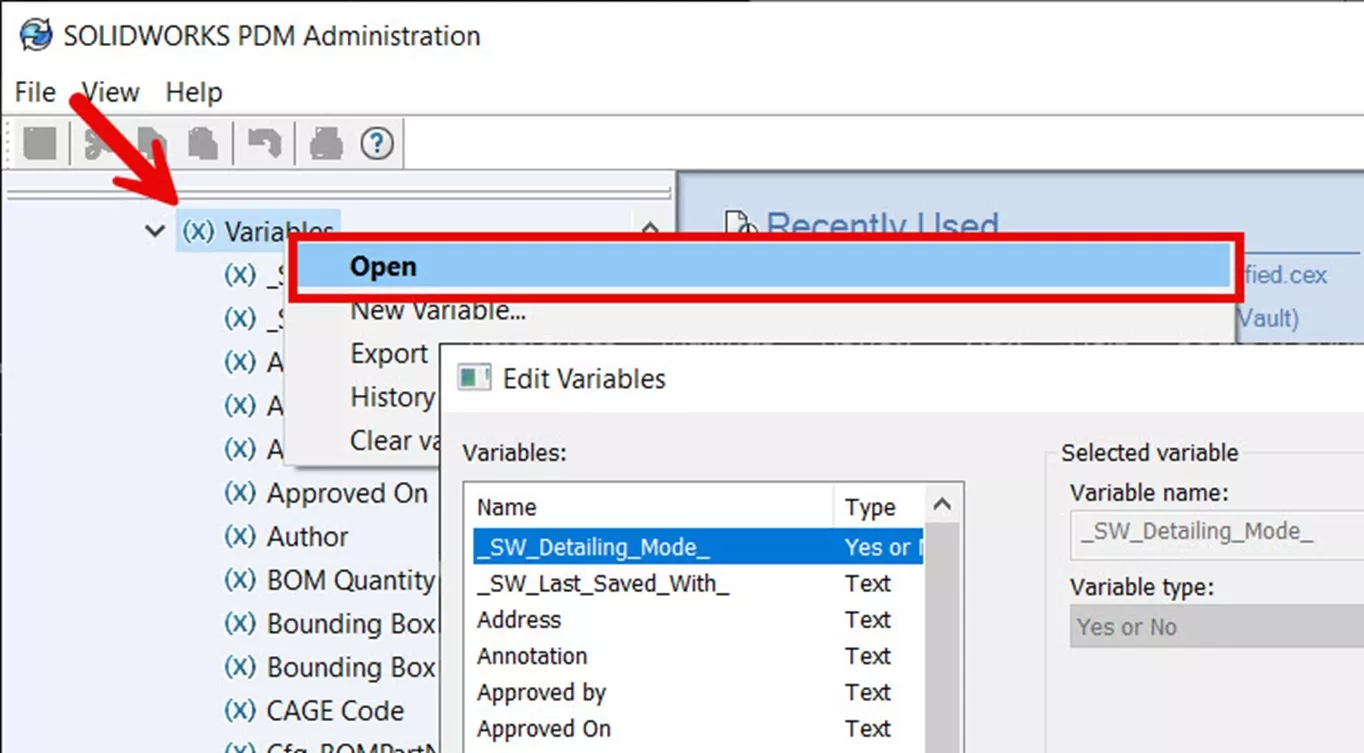The height and width of the screenshot is (753, 1364).
Task: Select Address in the variables list
Action: click(x=519, y=620)
